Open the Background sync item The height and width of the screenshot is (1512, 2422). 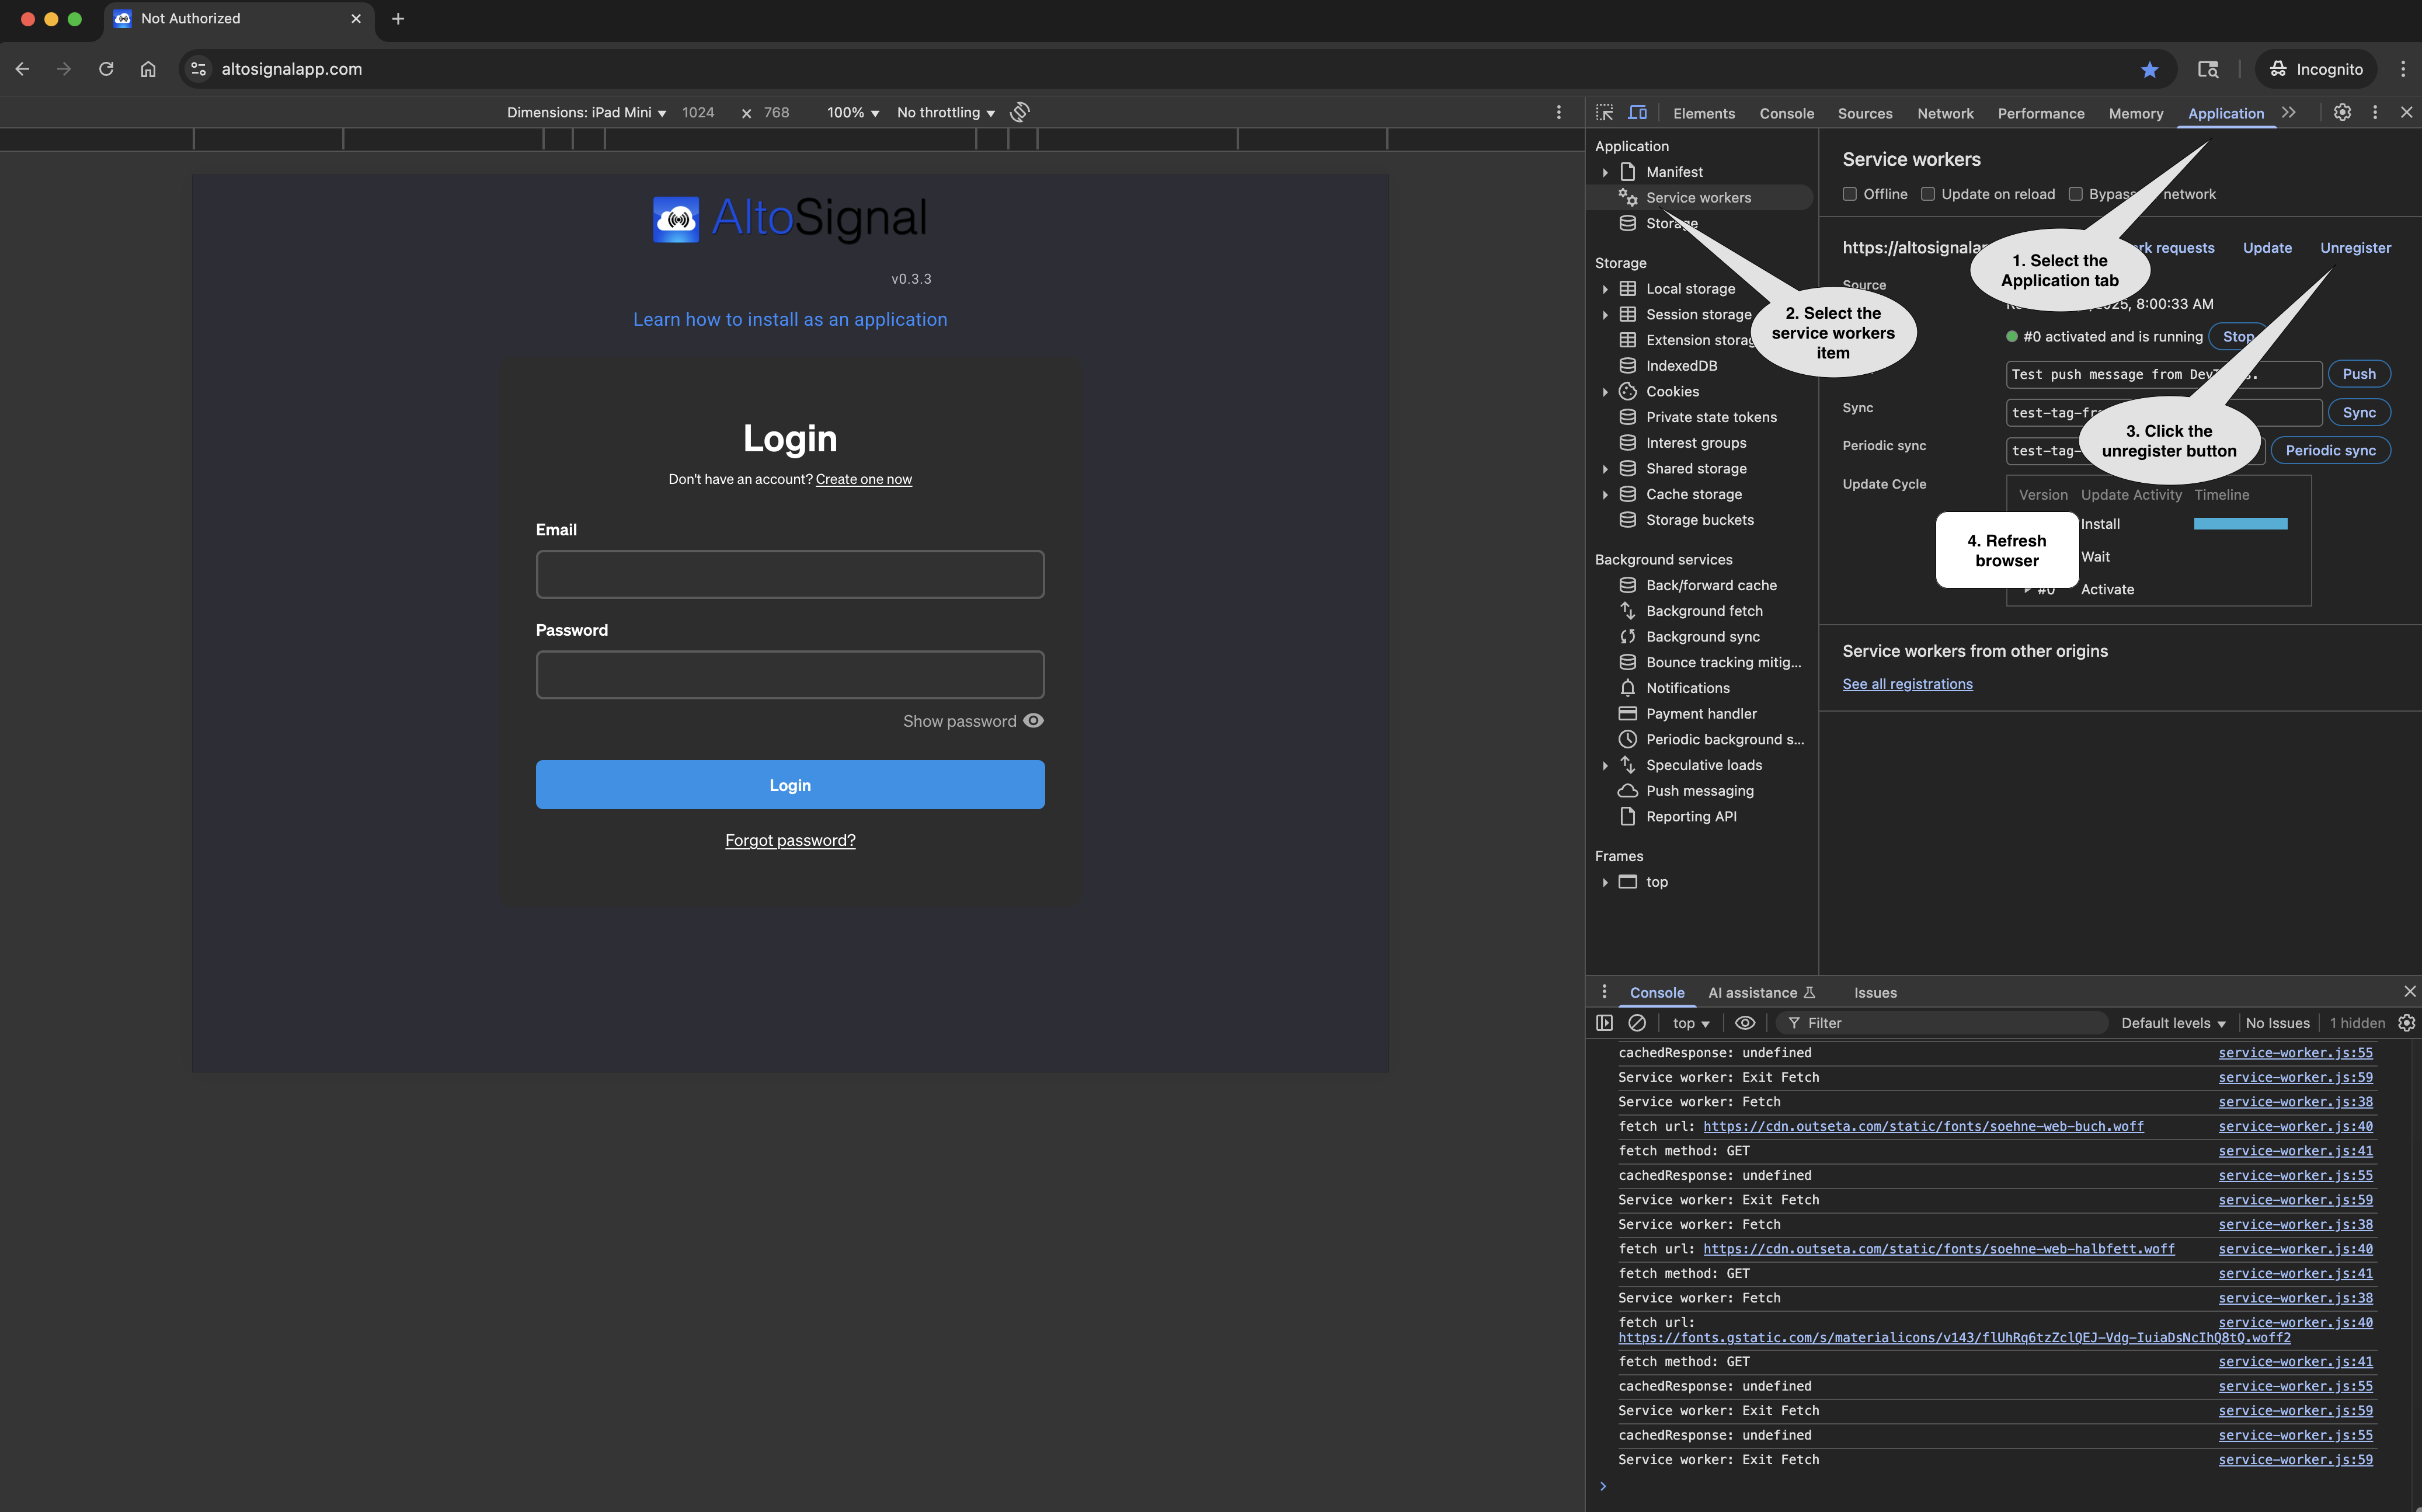tap(1702, 636)
